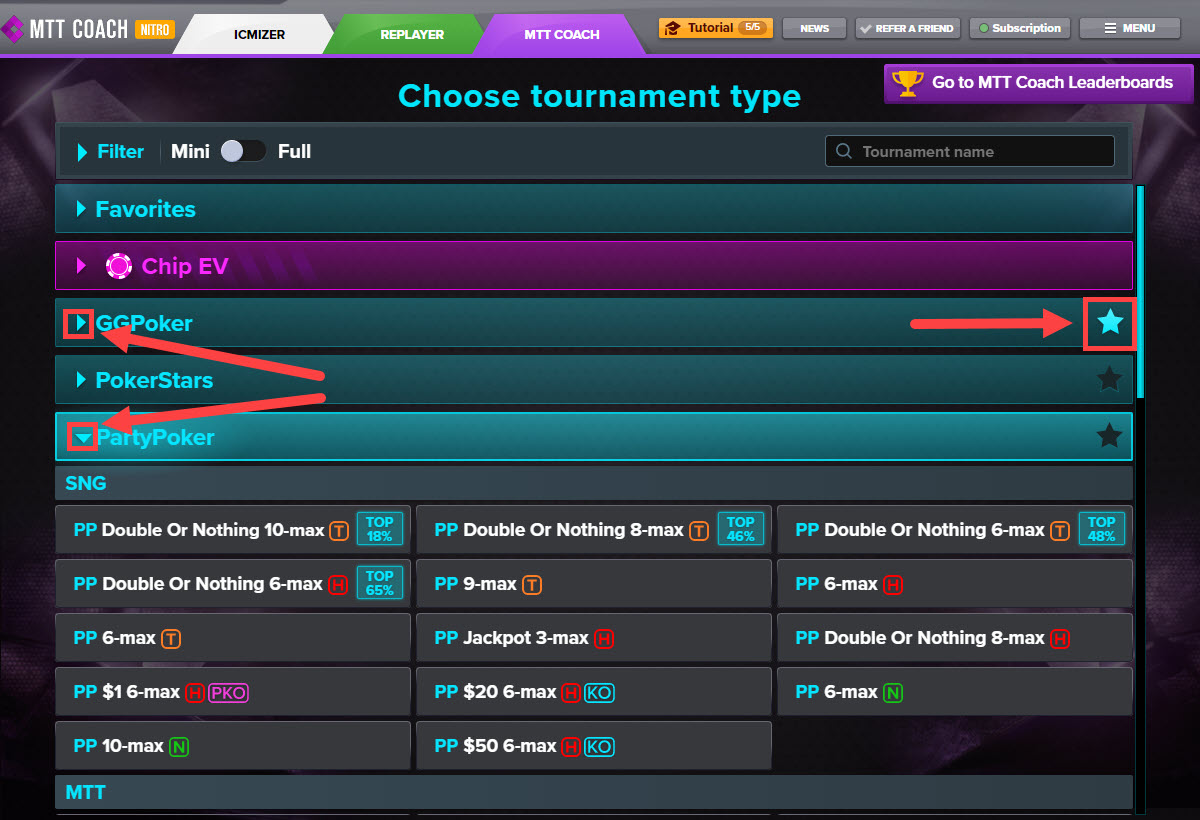Click the TOP 18% badge

[380, 529]
